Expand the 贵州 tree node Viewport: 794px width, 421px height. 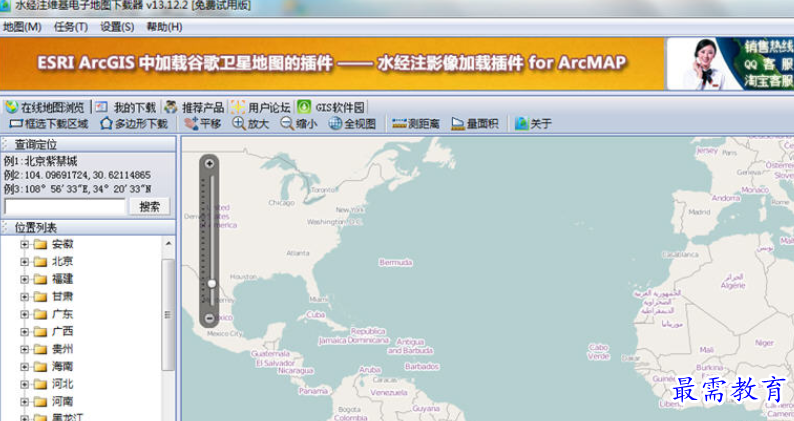coord(24,349)
